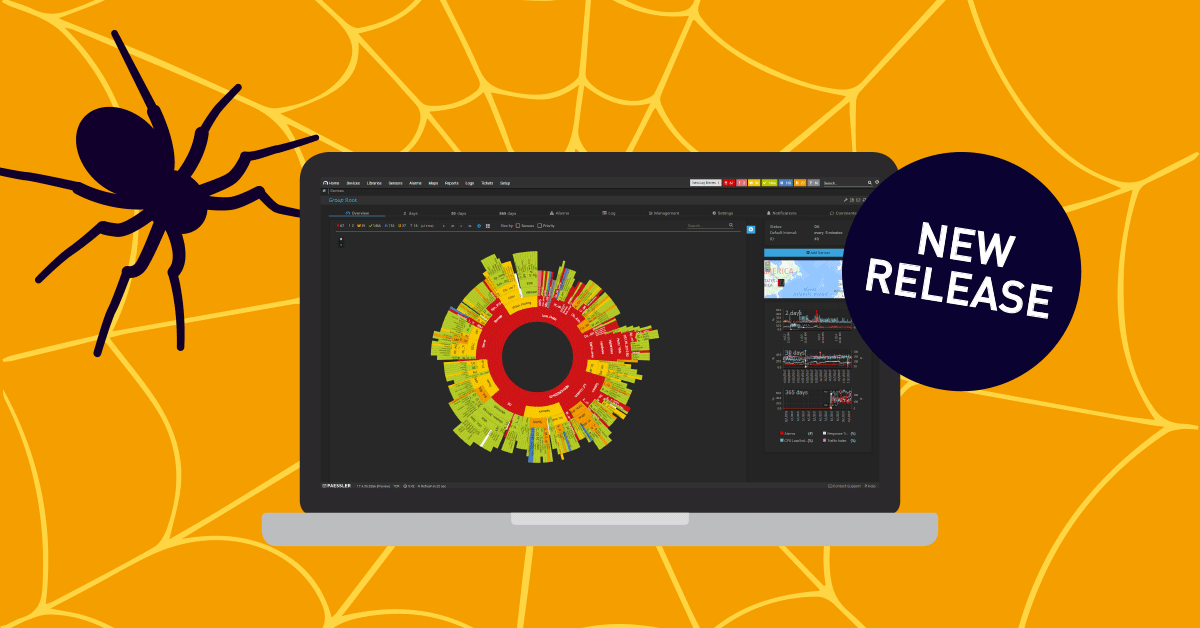The image size is (1200, 628).
Task: Click the center of the red sunburst ring
Action: click(536, 357)
